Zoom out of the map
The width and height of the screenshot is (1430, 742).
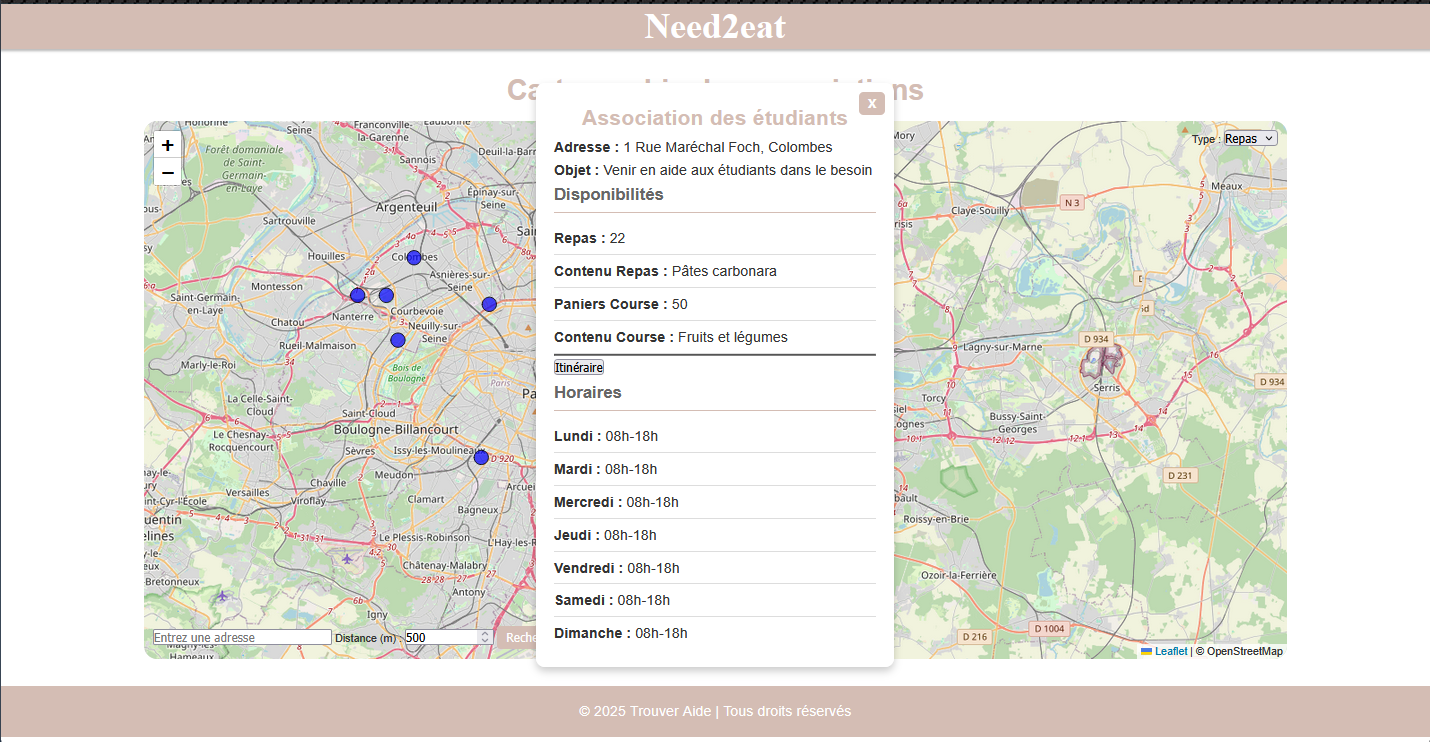point(168,172)
